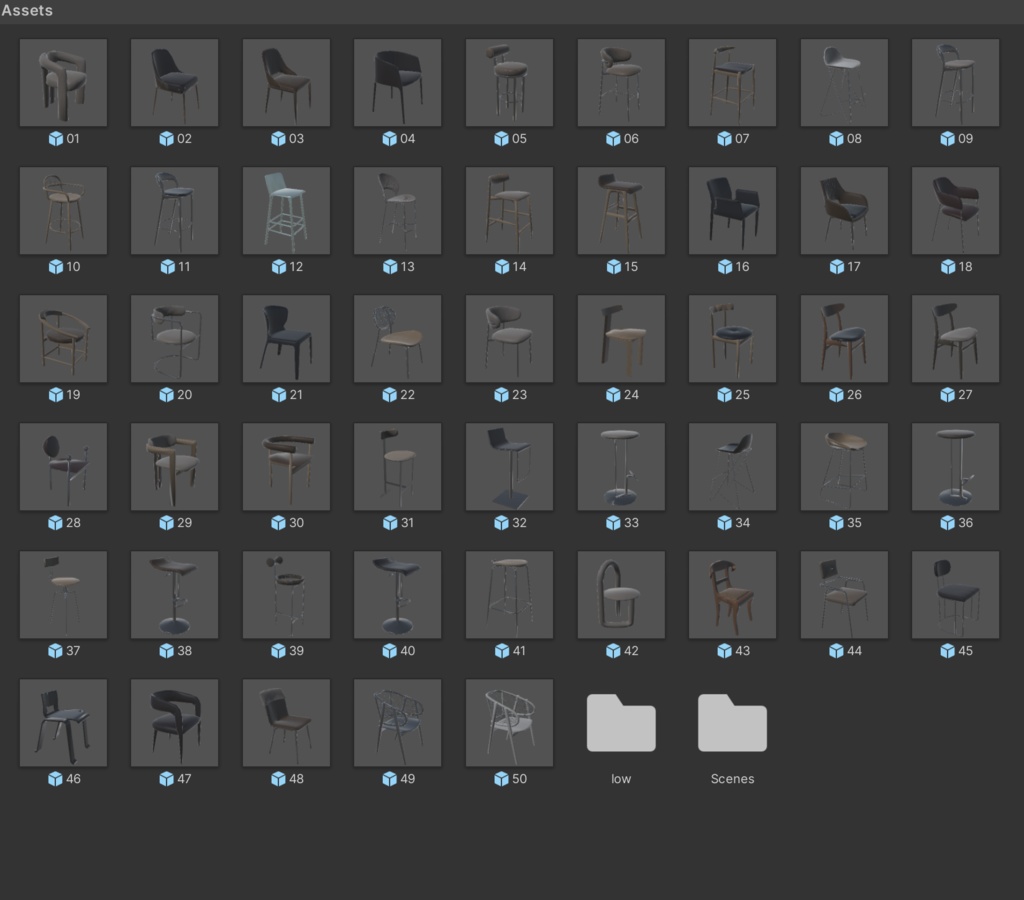Click the prefab icon next to asset 36

pyautogui.click(x=946, y=522)
